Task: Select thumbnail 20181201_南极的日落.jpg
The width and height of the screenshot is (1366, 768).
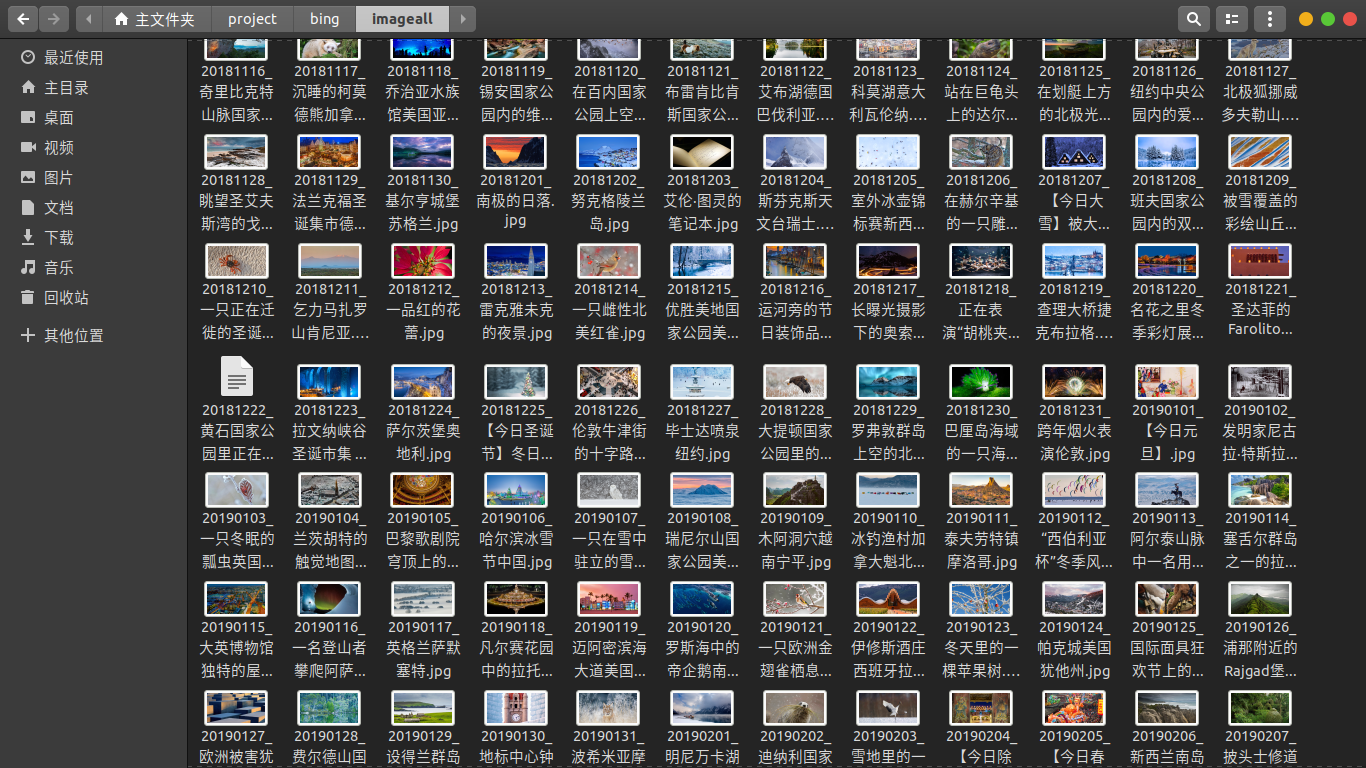Action: pos(516,151)
